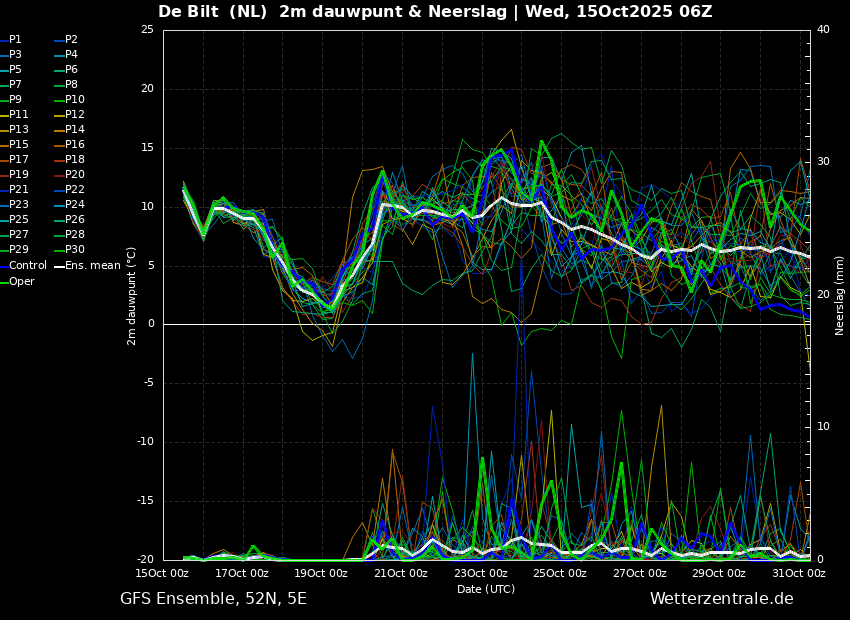This screenshot has width=850, height=620.
Task: Select the P15 legend entry
Action: coord(14,145)
